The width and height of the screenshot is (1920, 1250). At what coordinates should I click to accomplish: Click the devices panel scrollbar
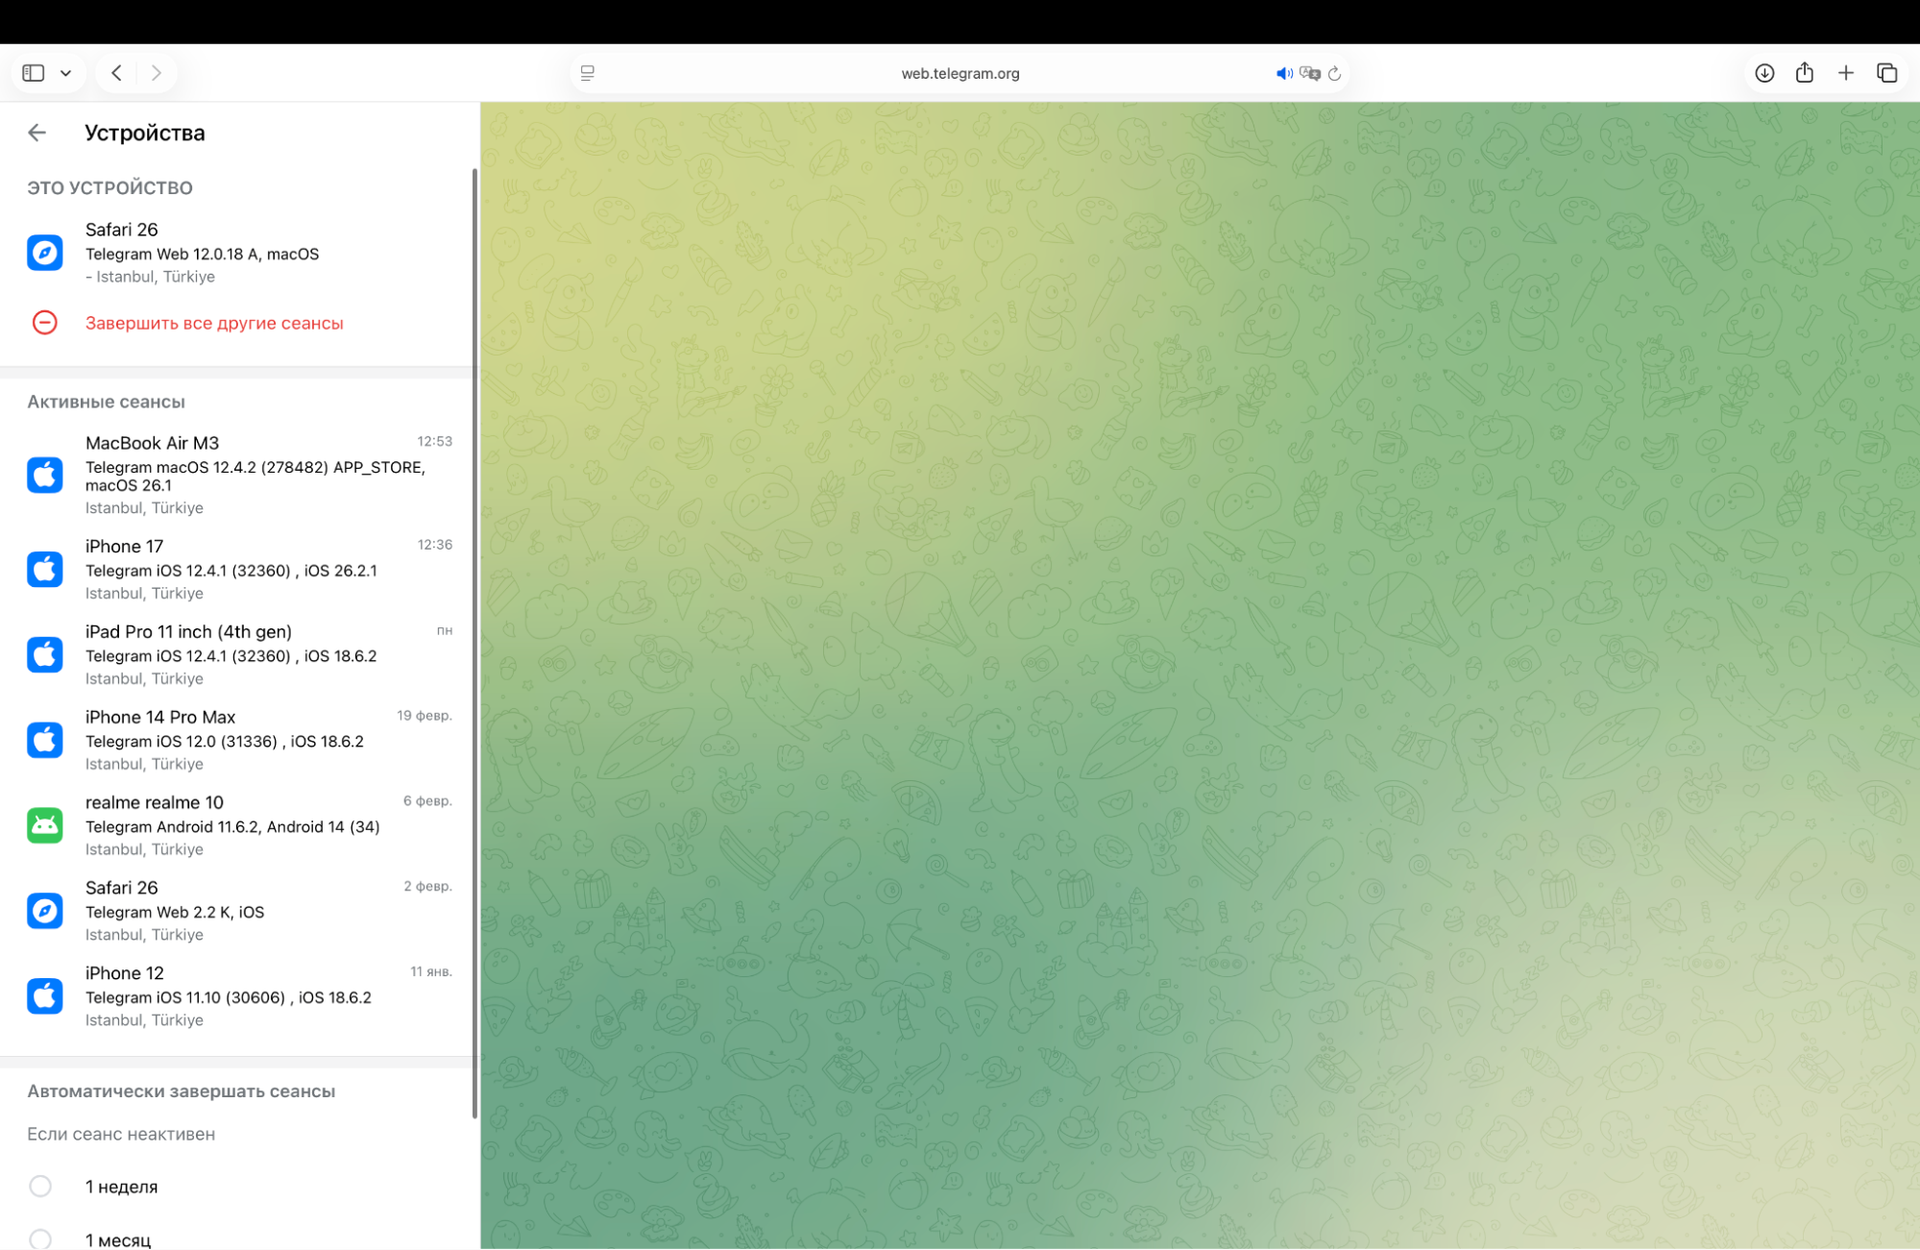pos(474,644)
